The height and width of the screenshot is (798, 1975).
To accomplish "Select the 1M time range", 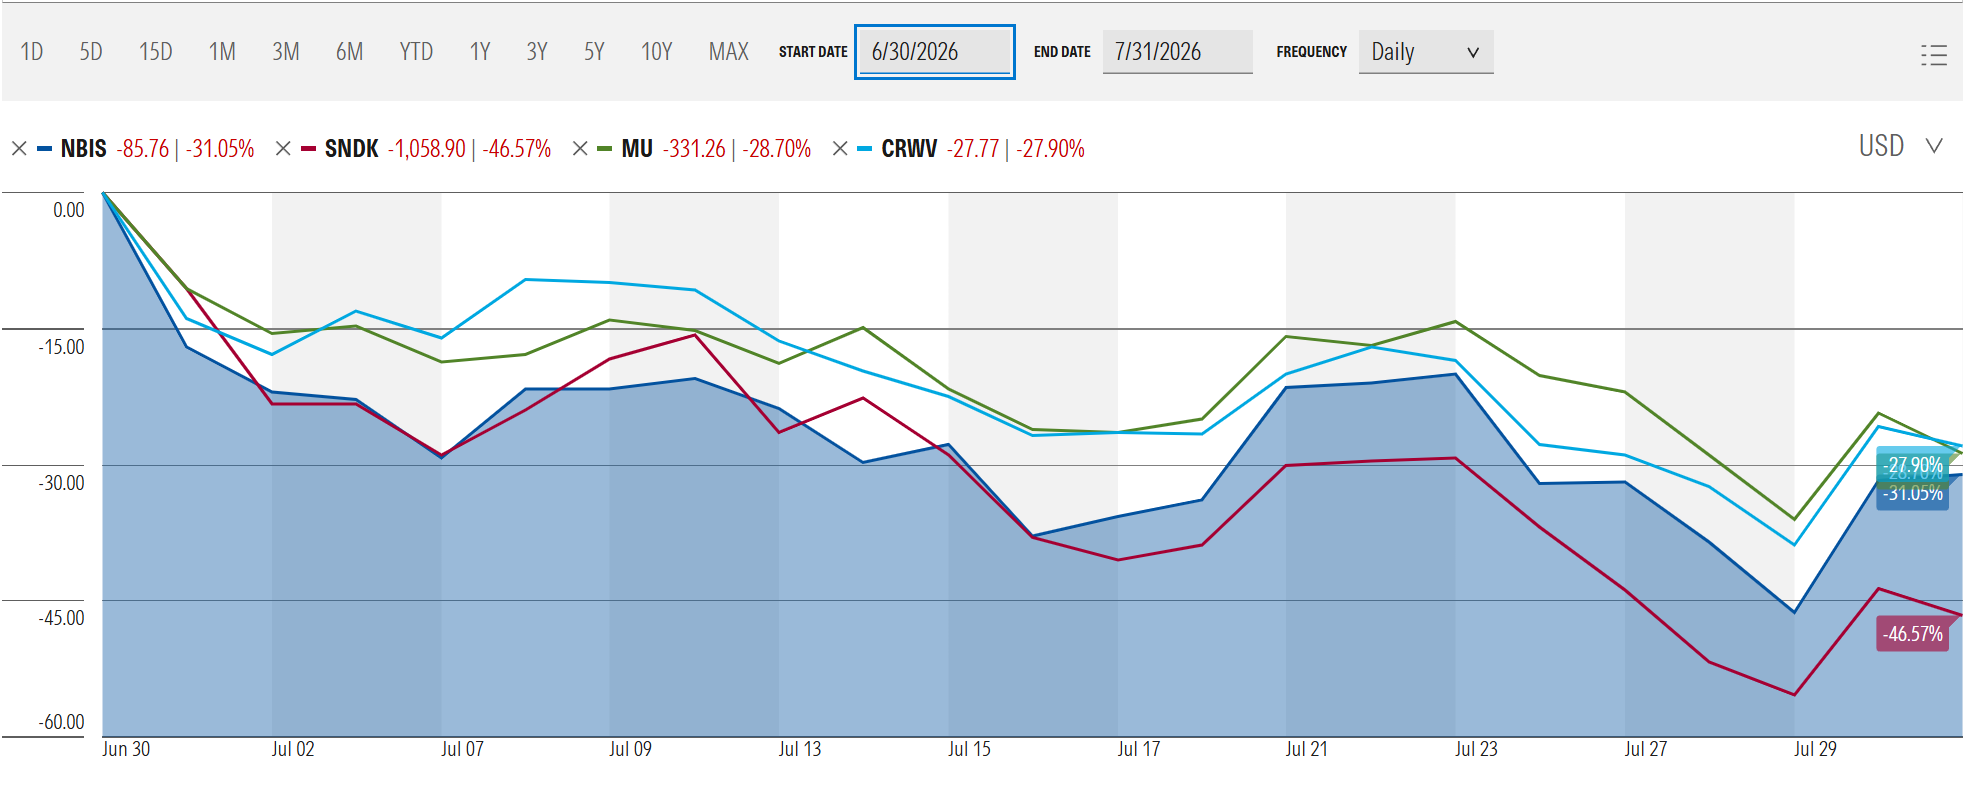I will pyautogui.click(x=222, y=52).
